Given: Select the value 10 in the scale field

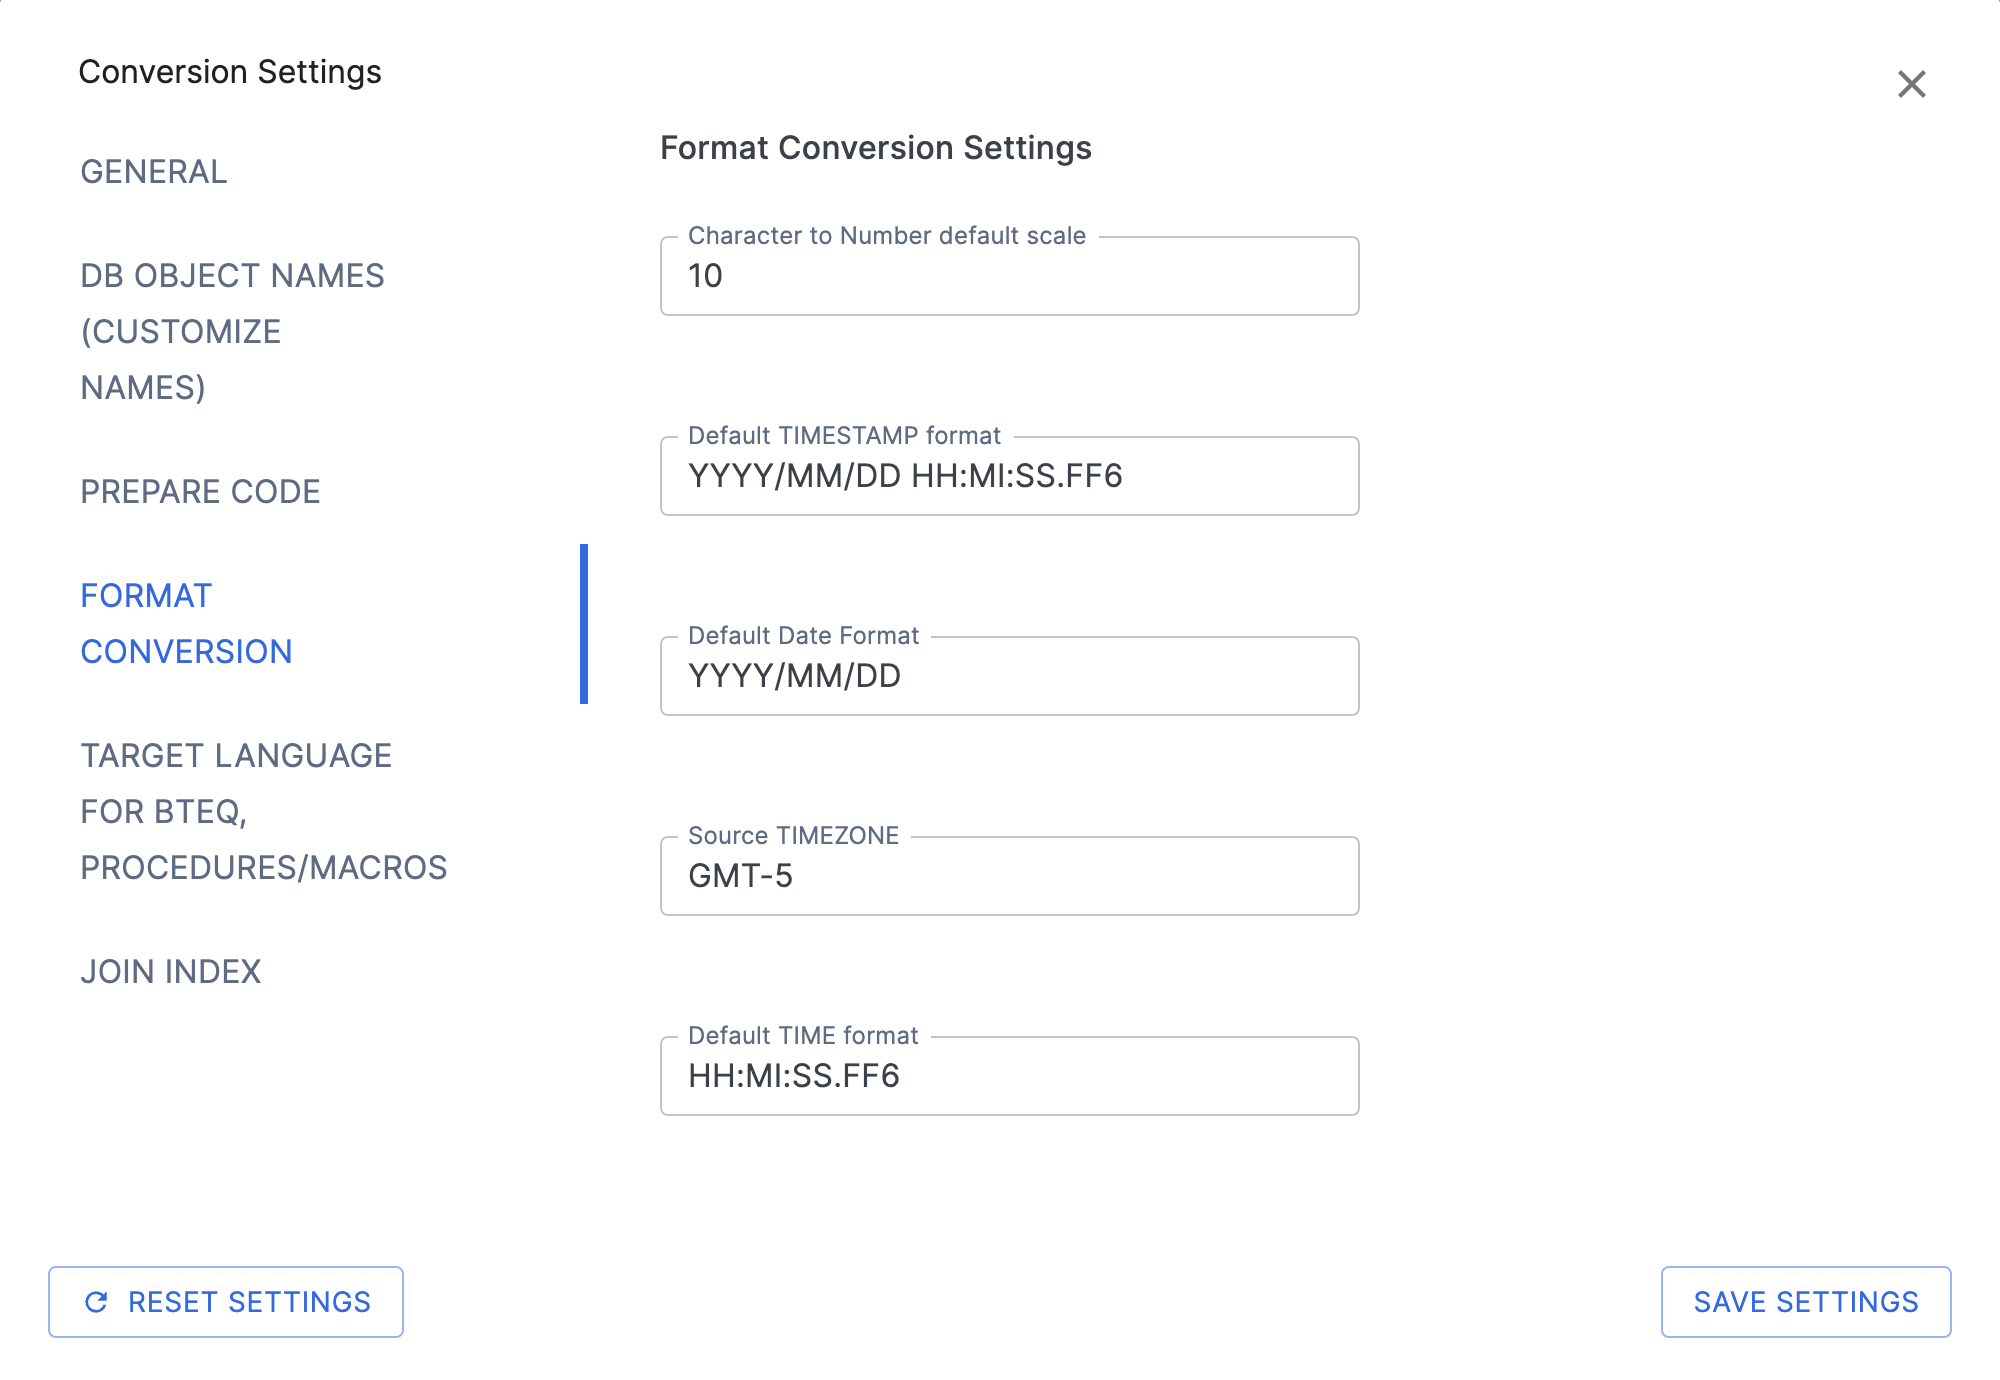Looking at the screenshot, I should click(x=705, y=276).
